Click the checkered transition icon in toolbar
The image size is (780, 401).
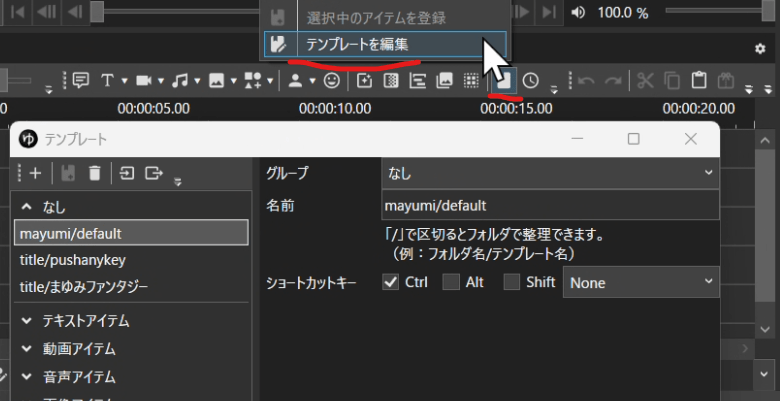click(391, 80)
